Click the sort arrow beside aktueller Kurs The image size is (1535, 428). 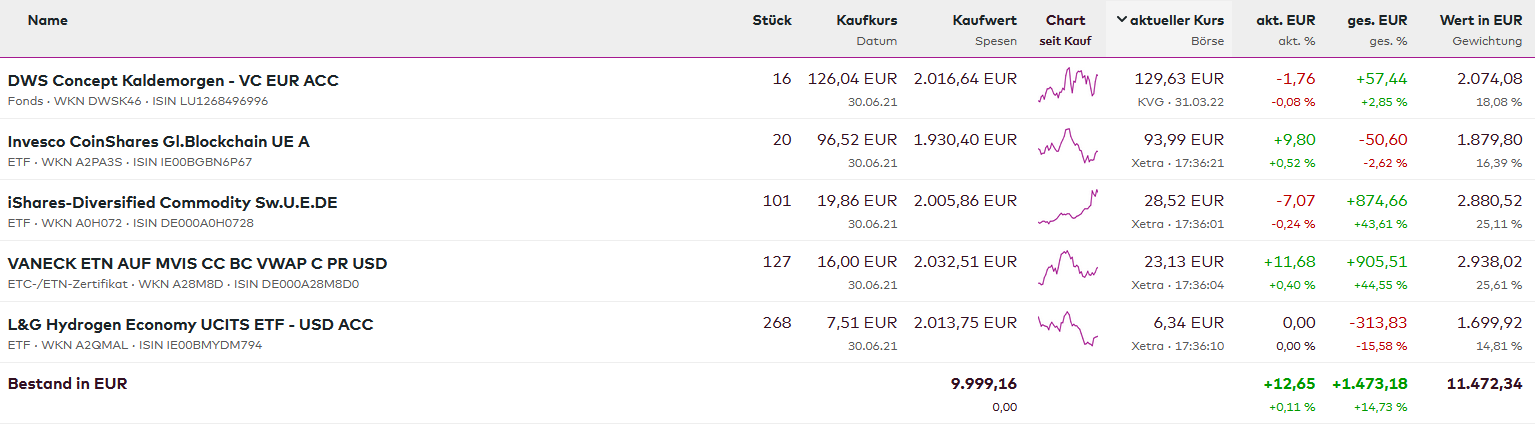1121,20
